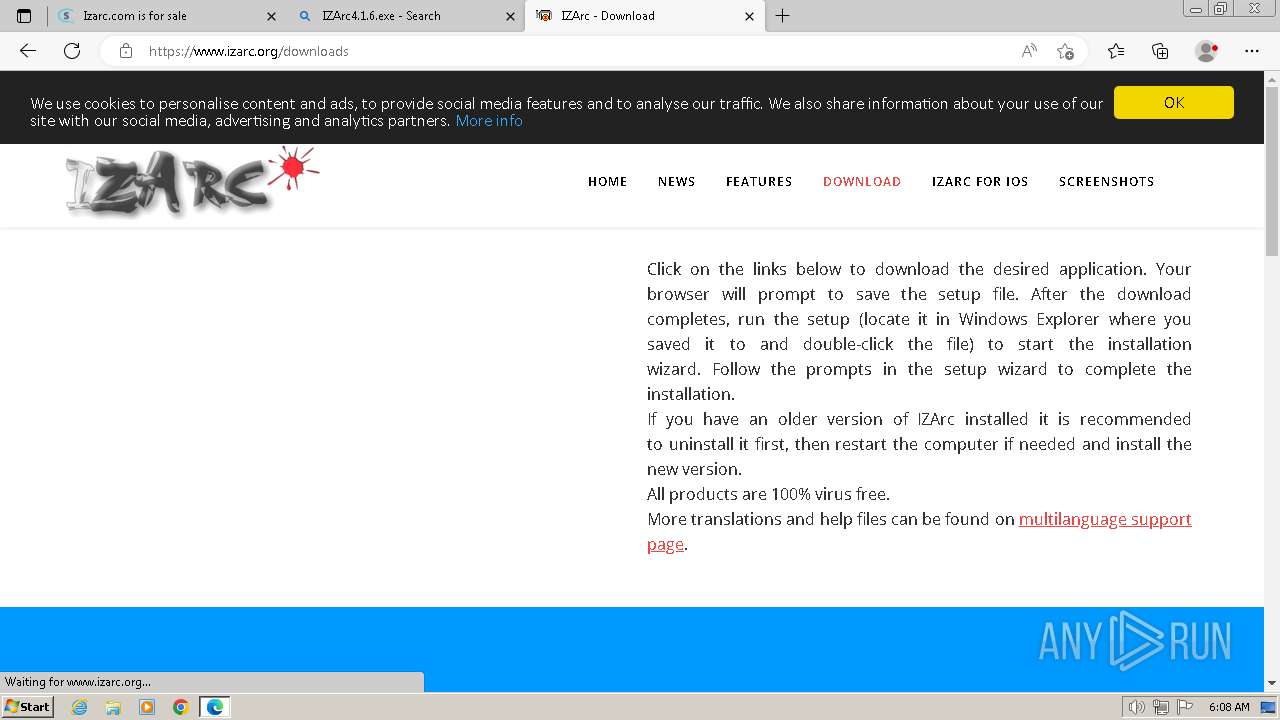View site information via the lock icon

coord(125,51)
